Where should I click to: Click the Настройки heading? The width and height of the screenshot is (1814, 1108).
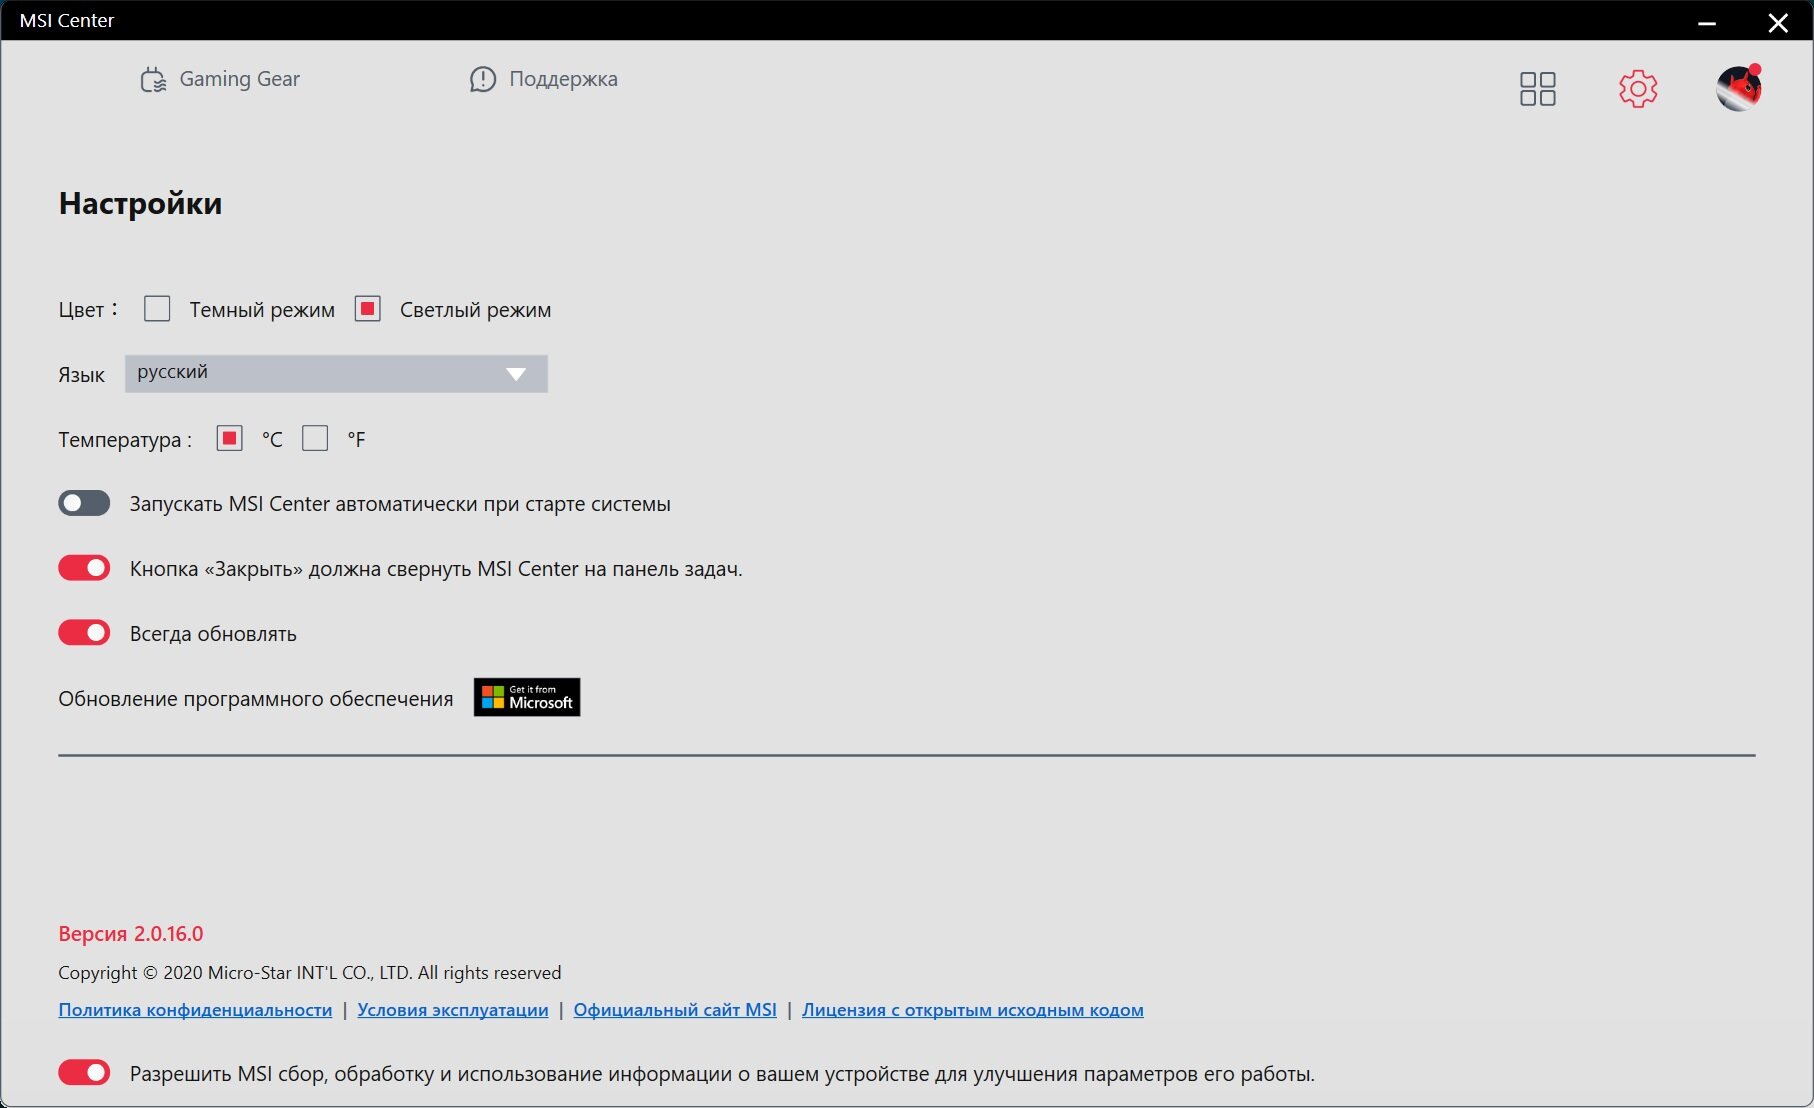pos(141,204)
